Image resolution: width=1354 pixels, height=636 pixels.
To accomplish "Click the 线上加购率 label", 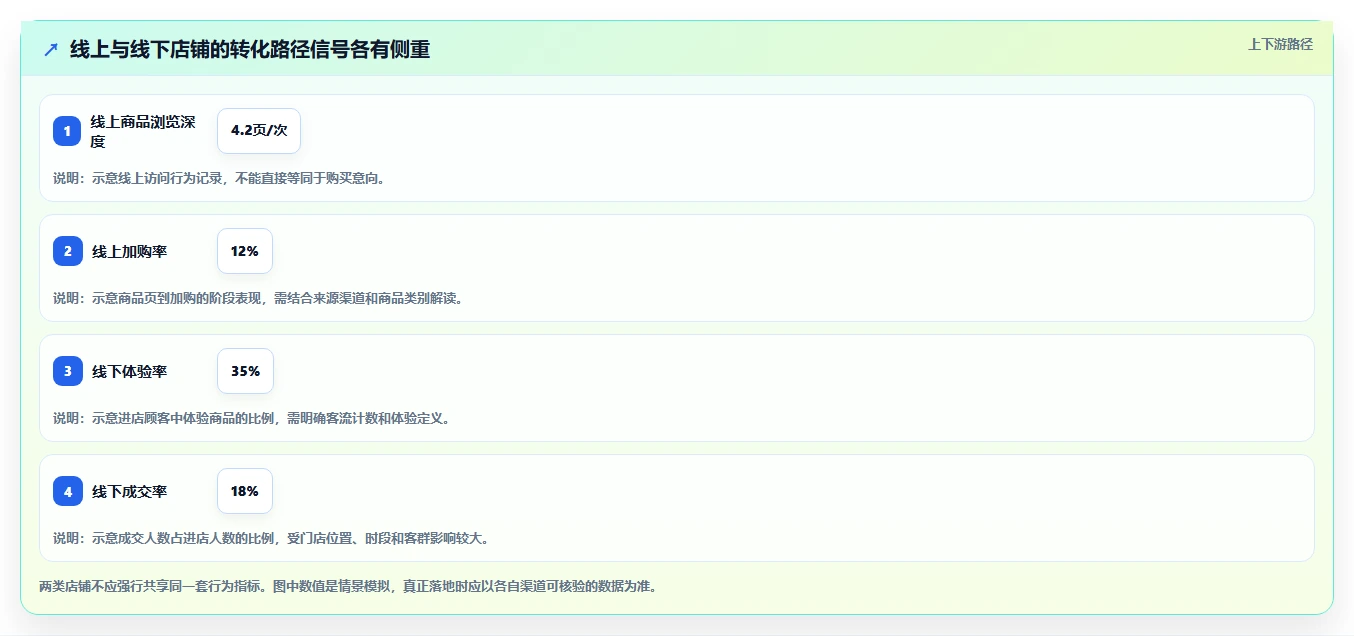I will pos(130,252).
